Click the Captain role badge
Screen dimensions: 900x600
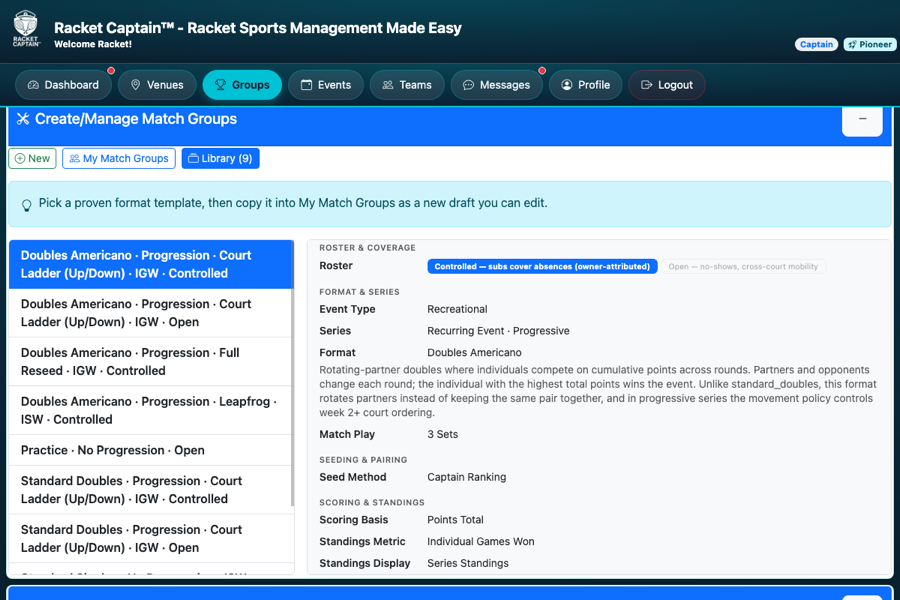[x=816, y=44]
